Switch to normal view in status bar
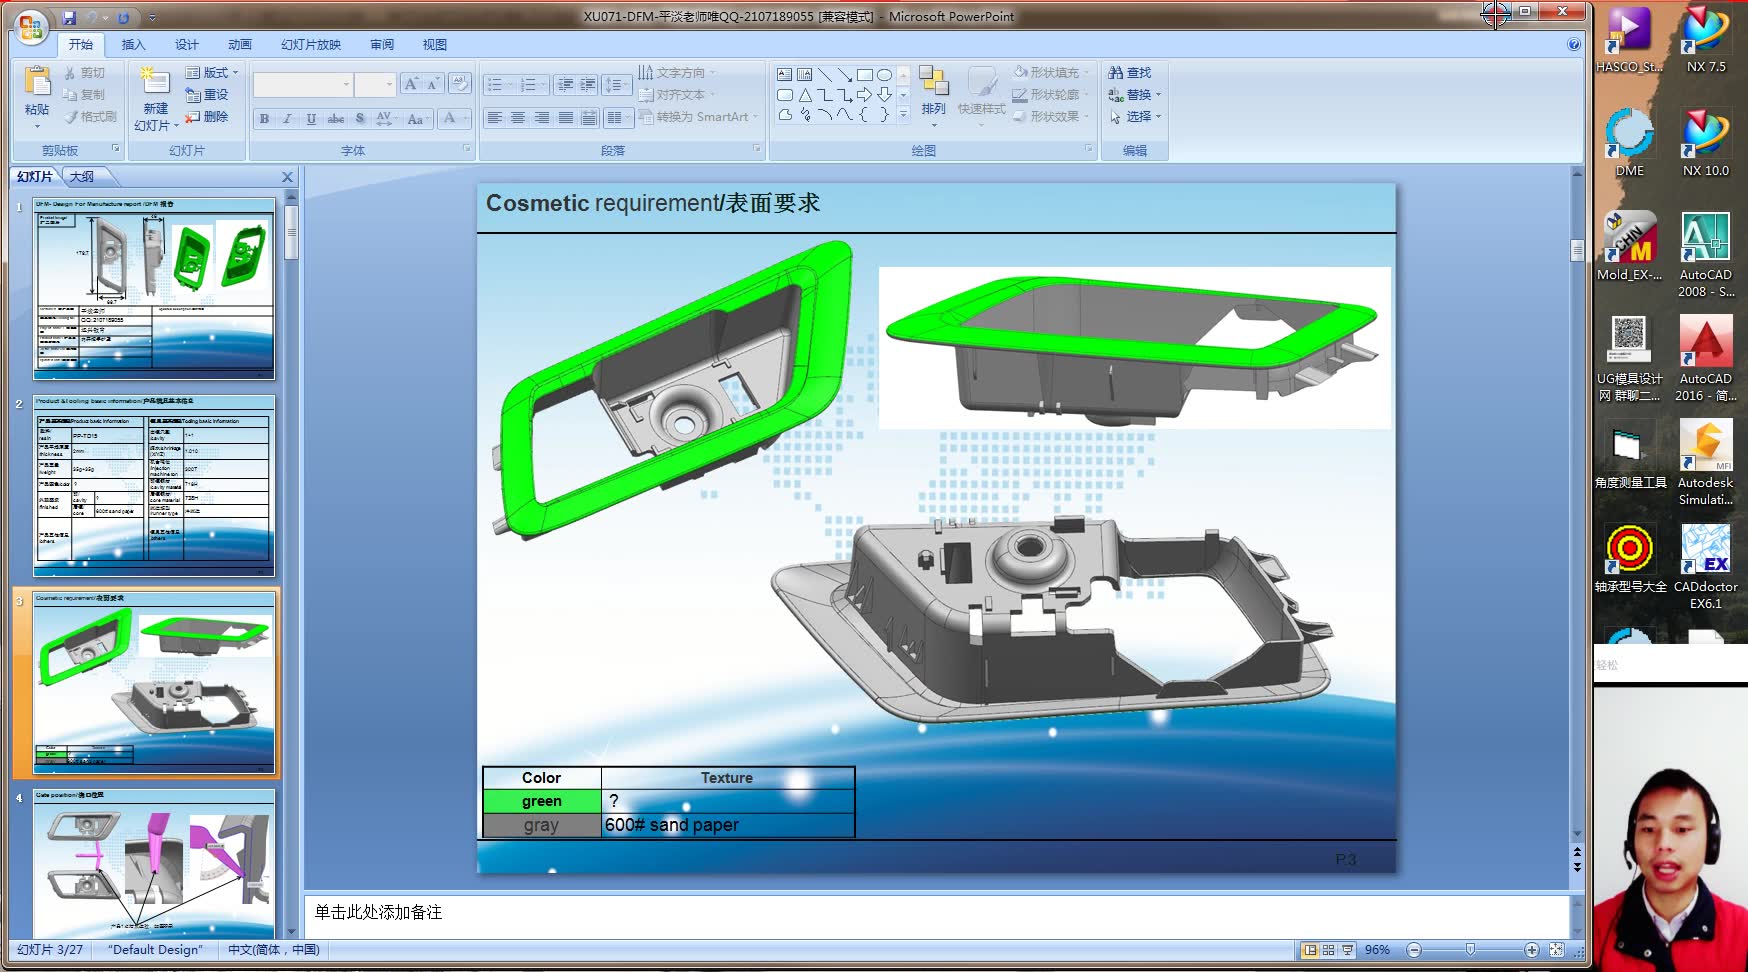 click(x=1310, y=950)
